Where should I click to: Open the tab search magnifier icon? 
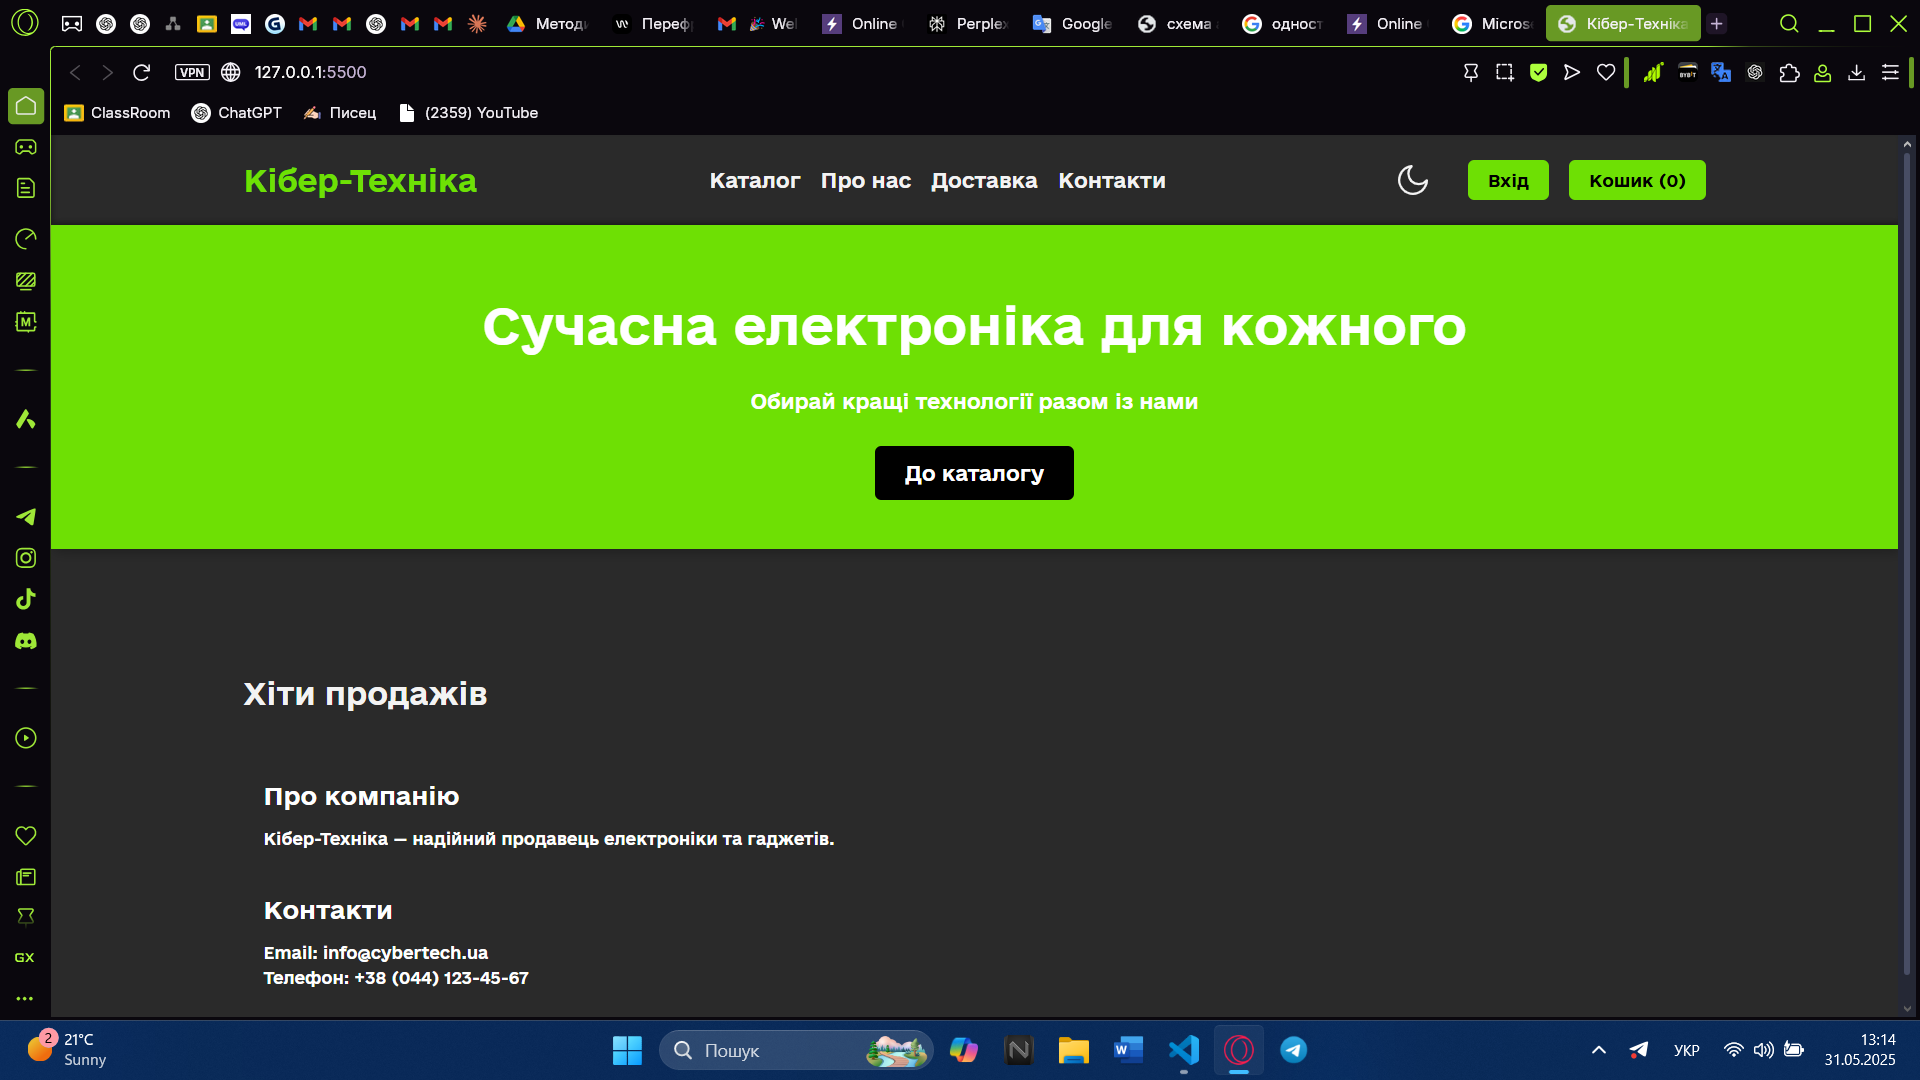(x=1789, y=23)
